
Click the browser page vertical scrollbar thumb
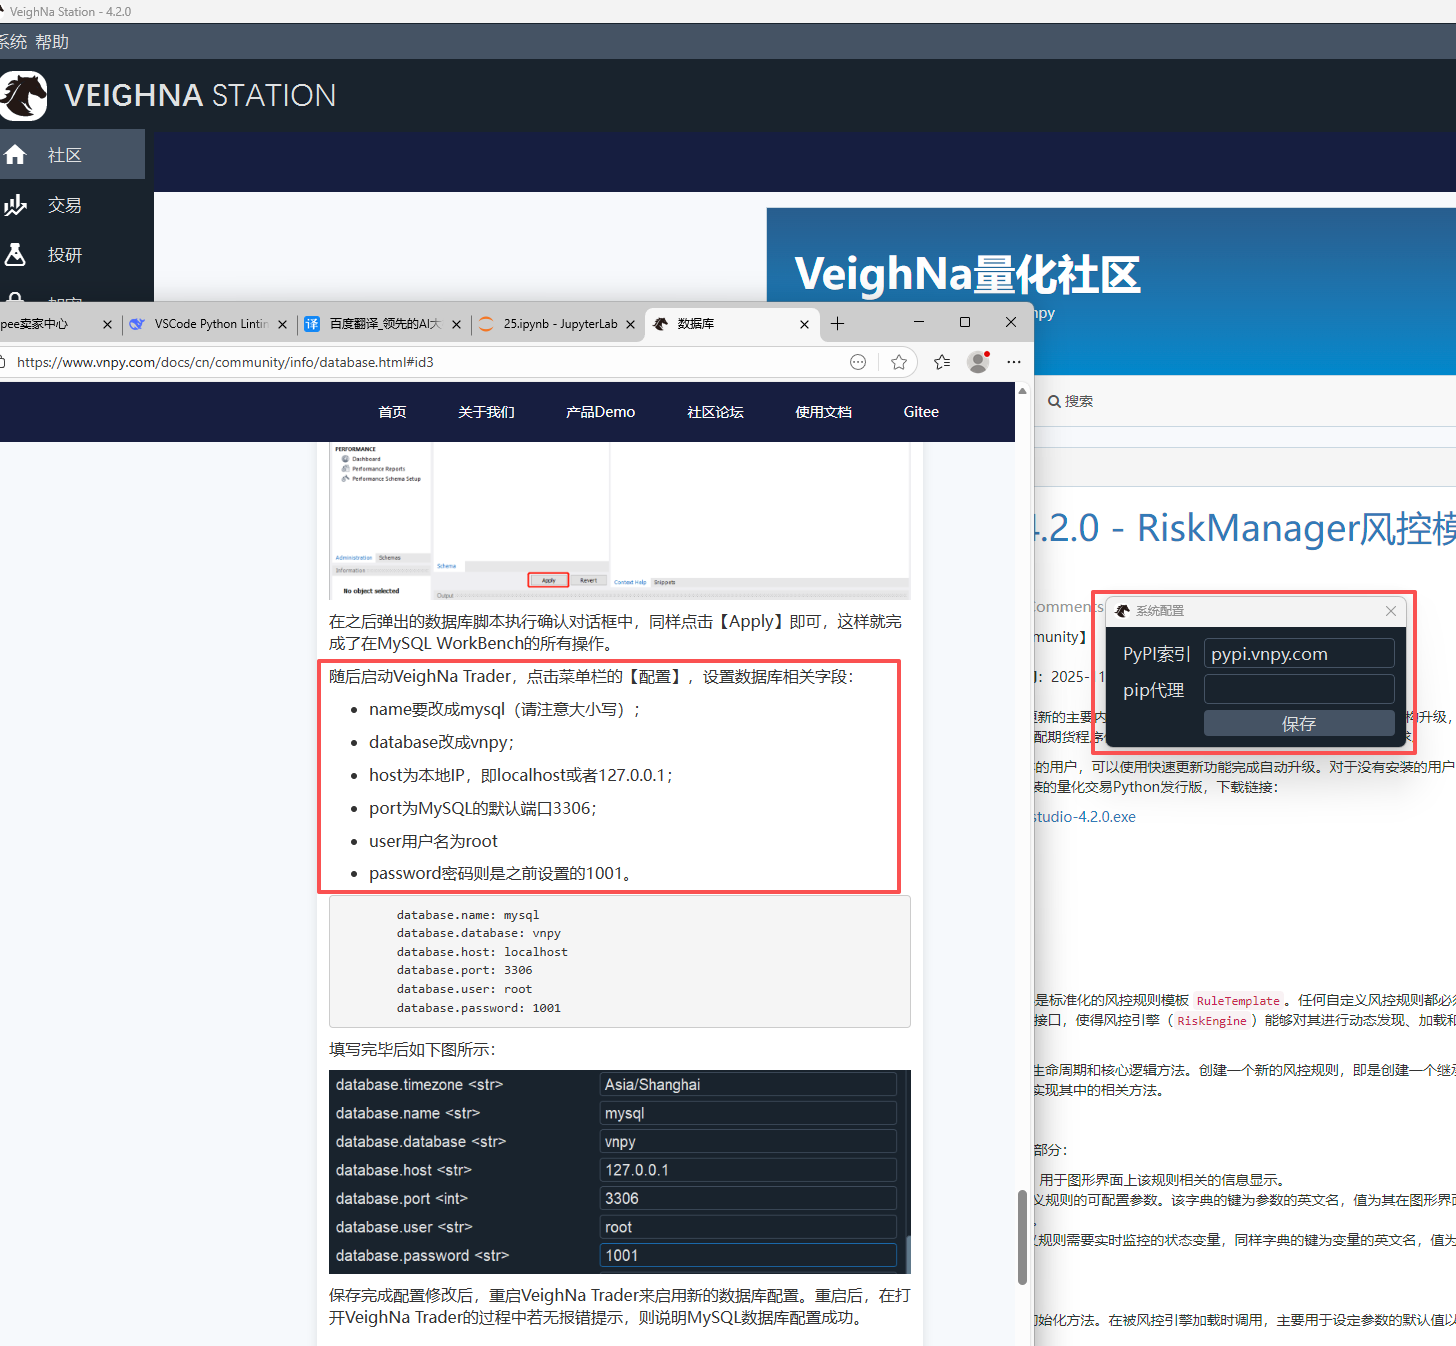pos(1022,1237)
